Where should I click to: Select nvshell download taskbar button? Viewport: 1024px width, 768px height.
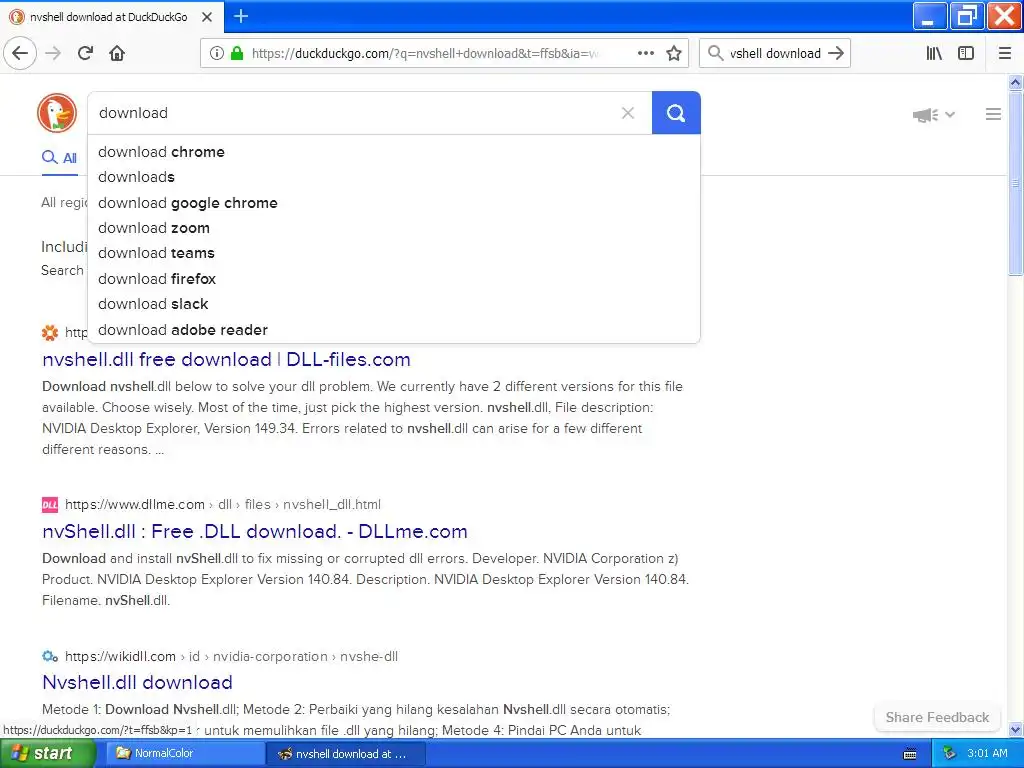[x=346, y=754]
